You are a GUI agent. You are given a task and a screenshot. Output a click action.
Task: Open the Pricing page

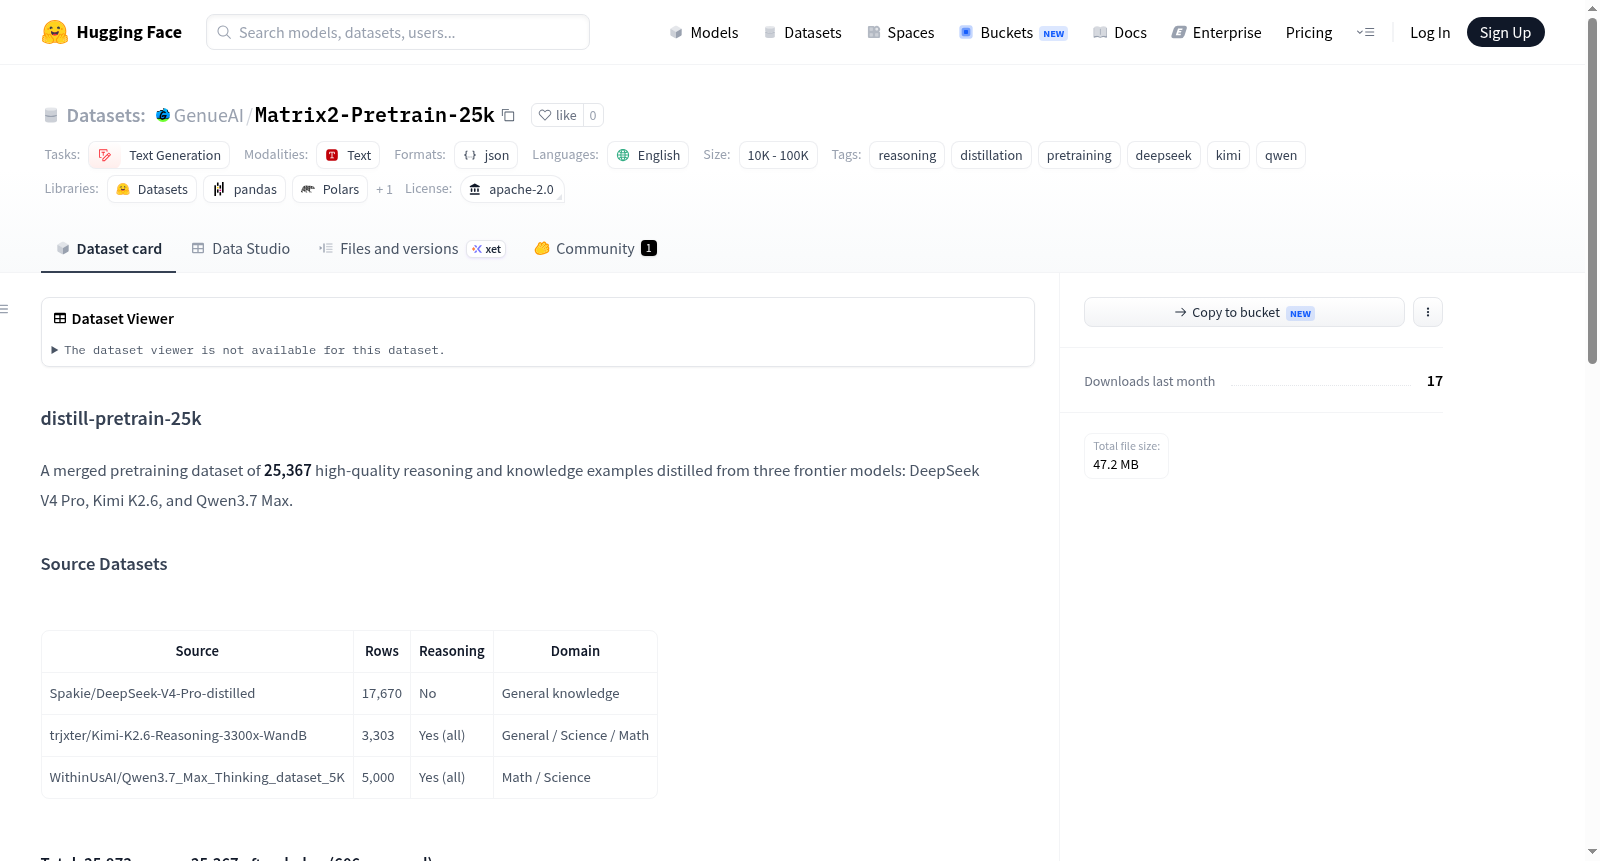(x=1308, y=32)
